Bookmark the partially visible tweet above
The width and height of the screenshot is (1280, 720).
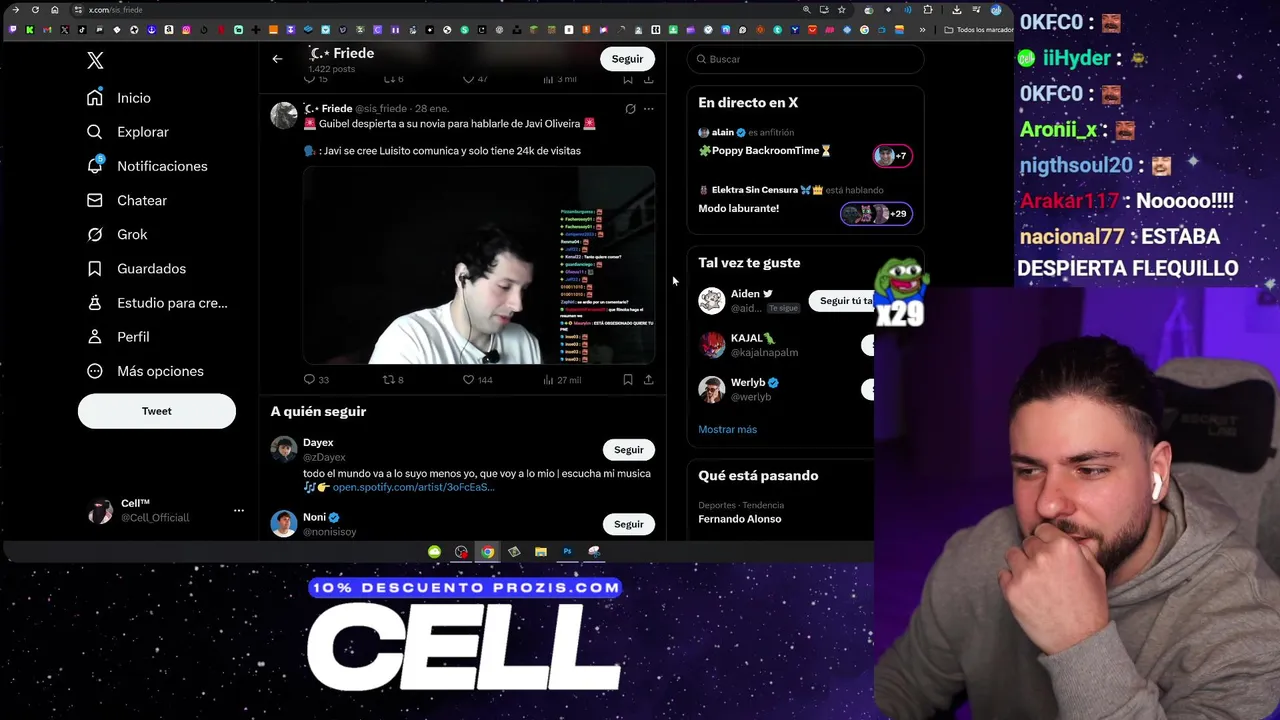pos(628,79)
